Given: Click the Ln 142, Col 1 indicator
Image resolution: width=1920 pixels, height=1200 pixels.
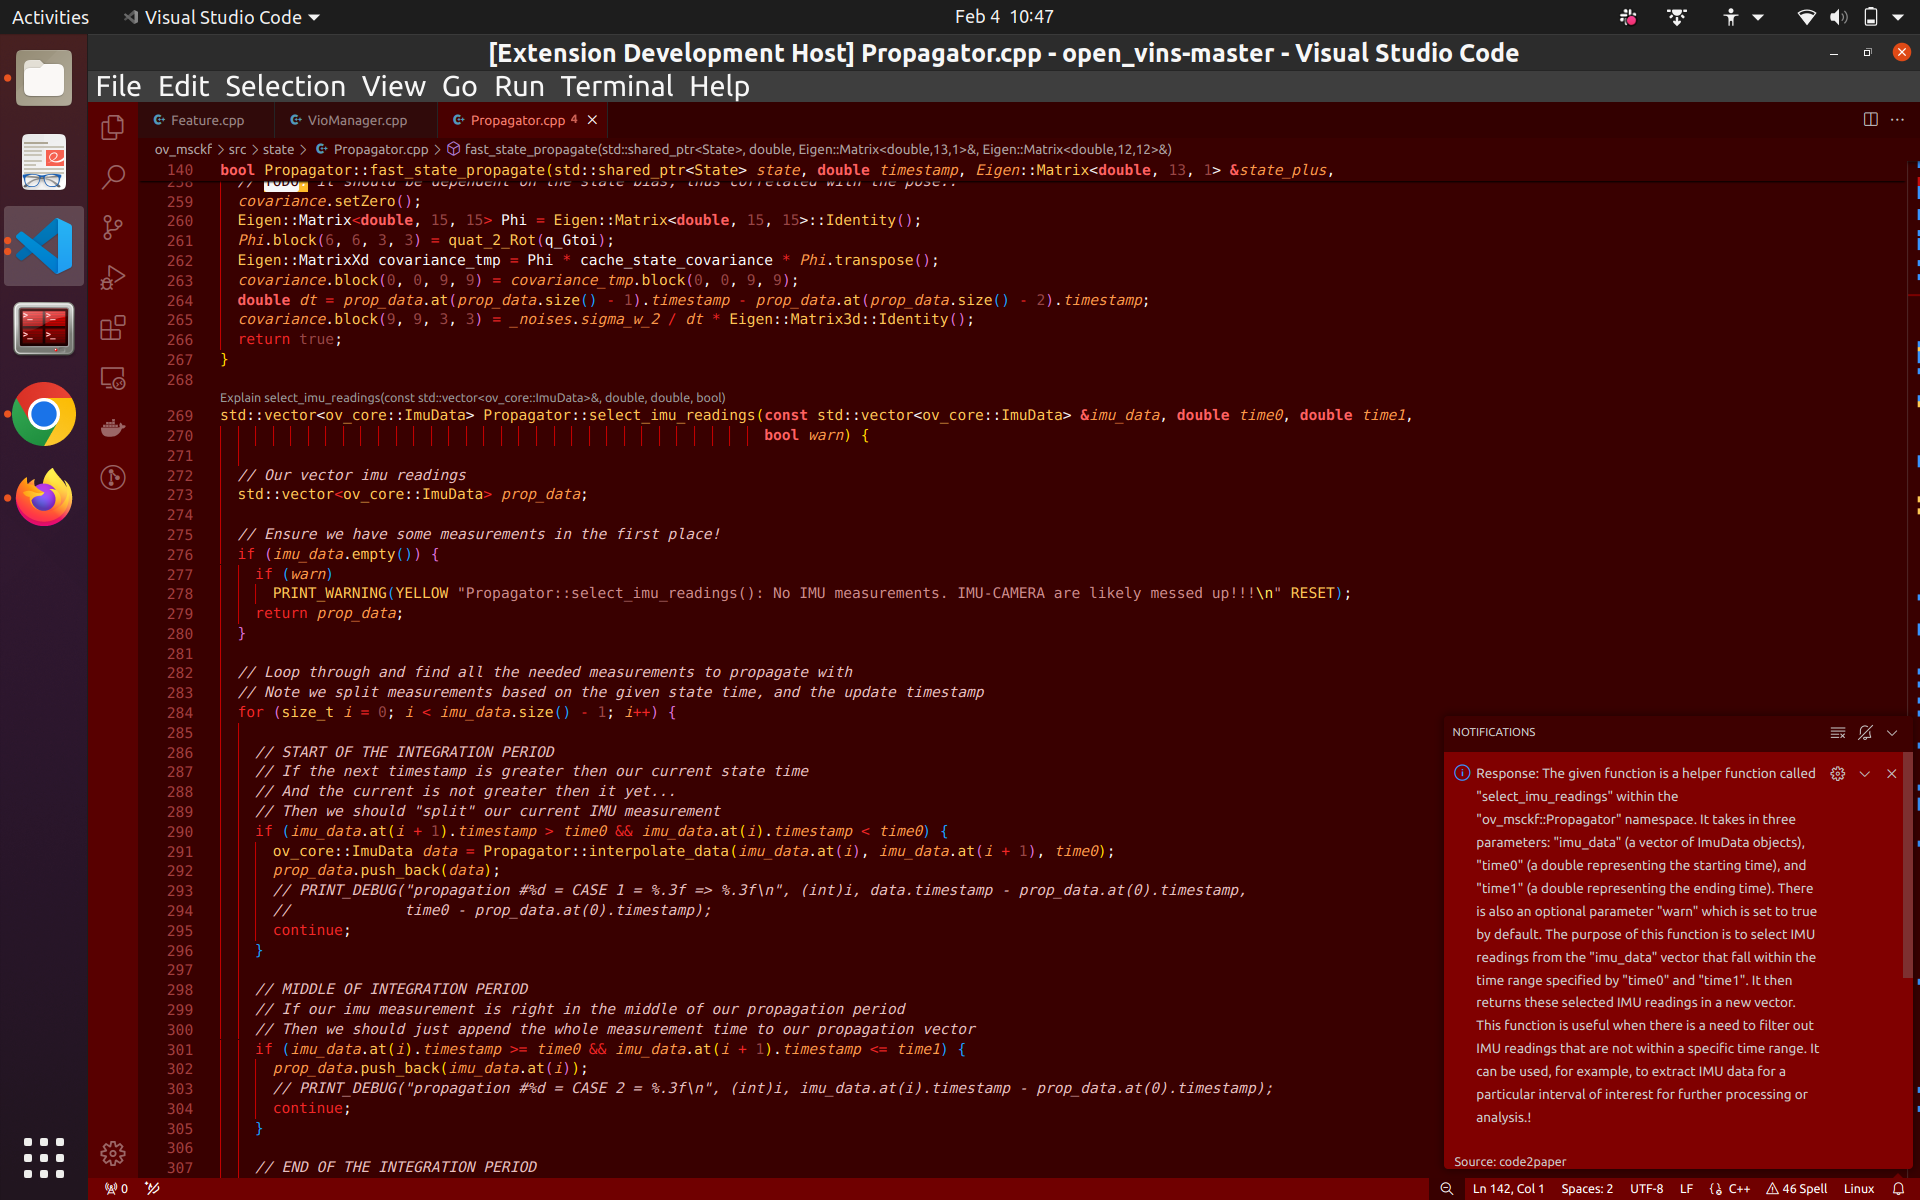Looking at the screenshot, I should click(x=1508, y=1189).
